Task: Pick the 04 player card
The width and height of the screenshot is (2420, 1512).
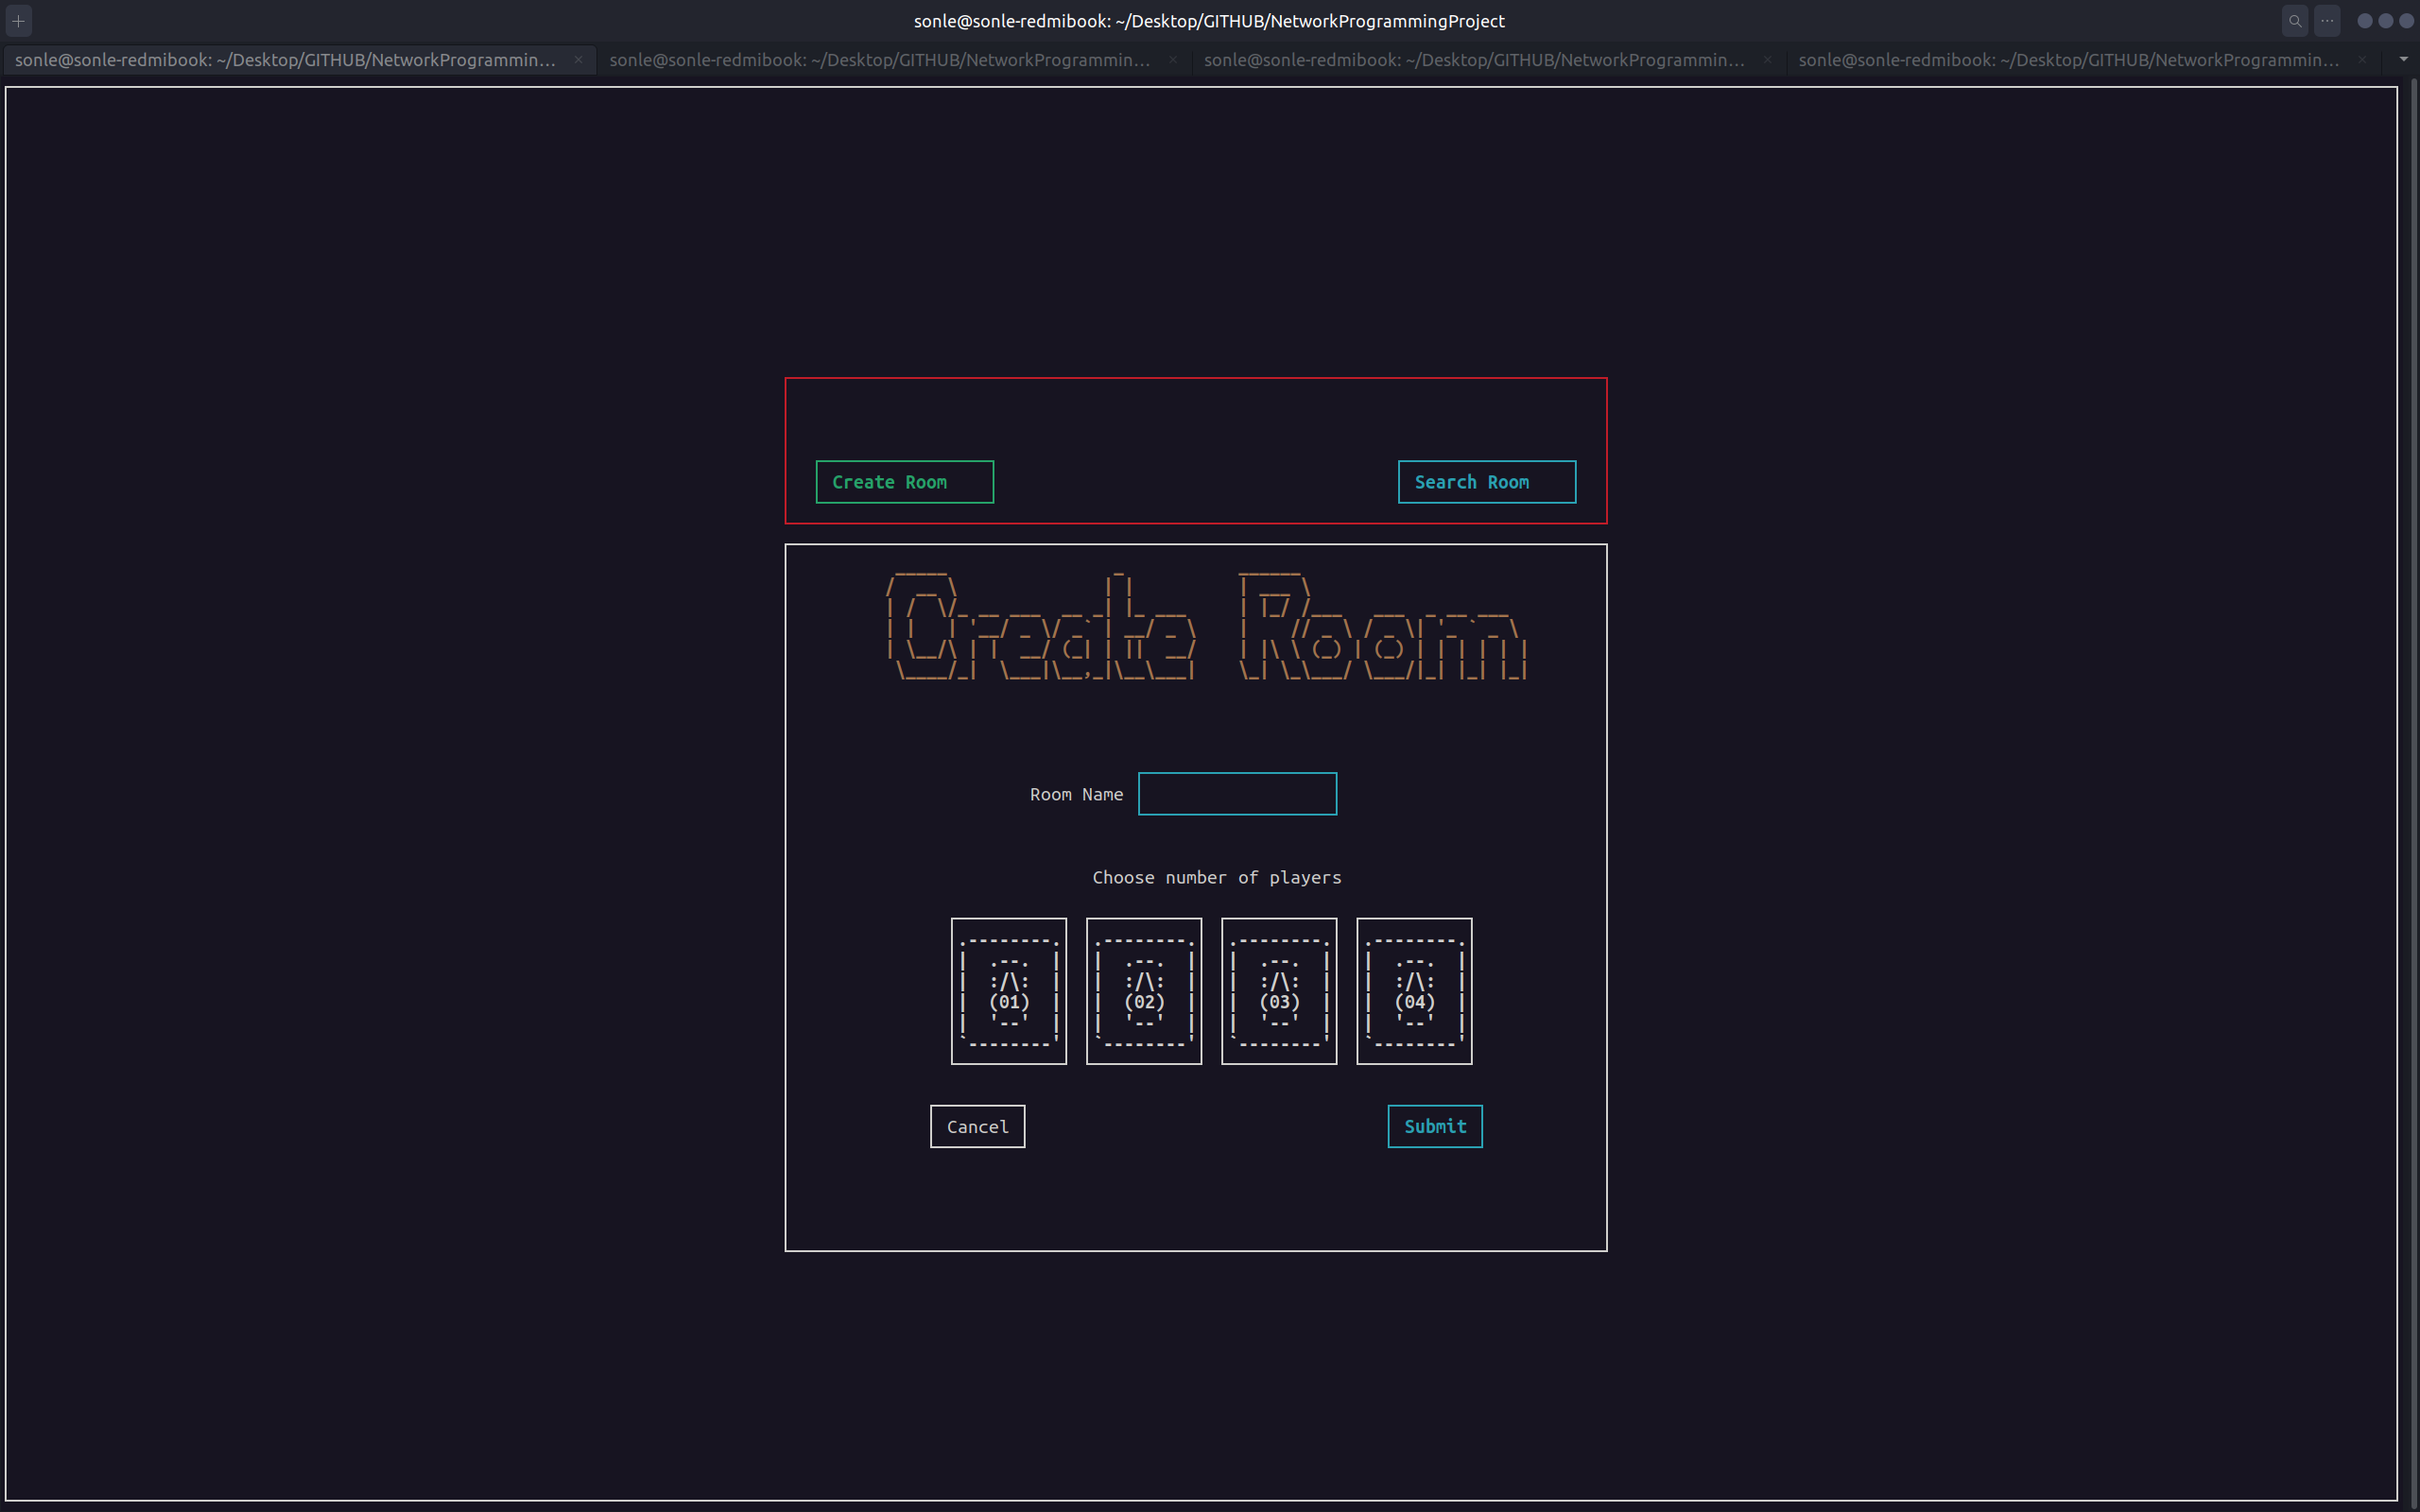Action: (x=1414, y=991)
